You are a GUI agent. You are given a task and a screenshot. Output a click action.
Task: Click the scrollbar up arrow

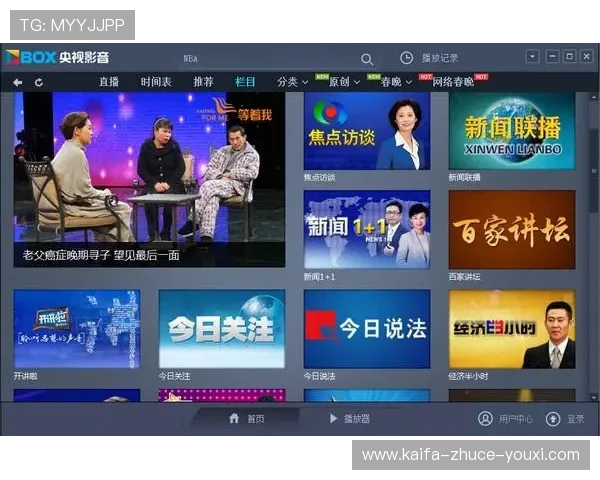(594, 97)
